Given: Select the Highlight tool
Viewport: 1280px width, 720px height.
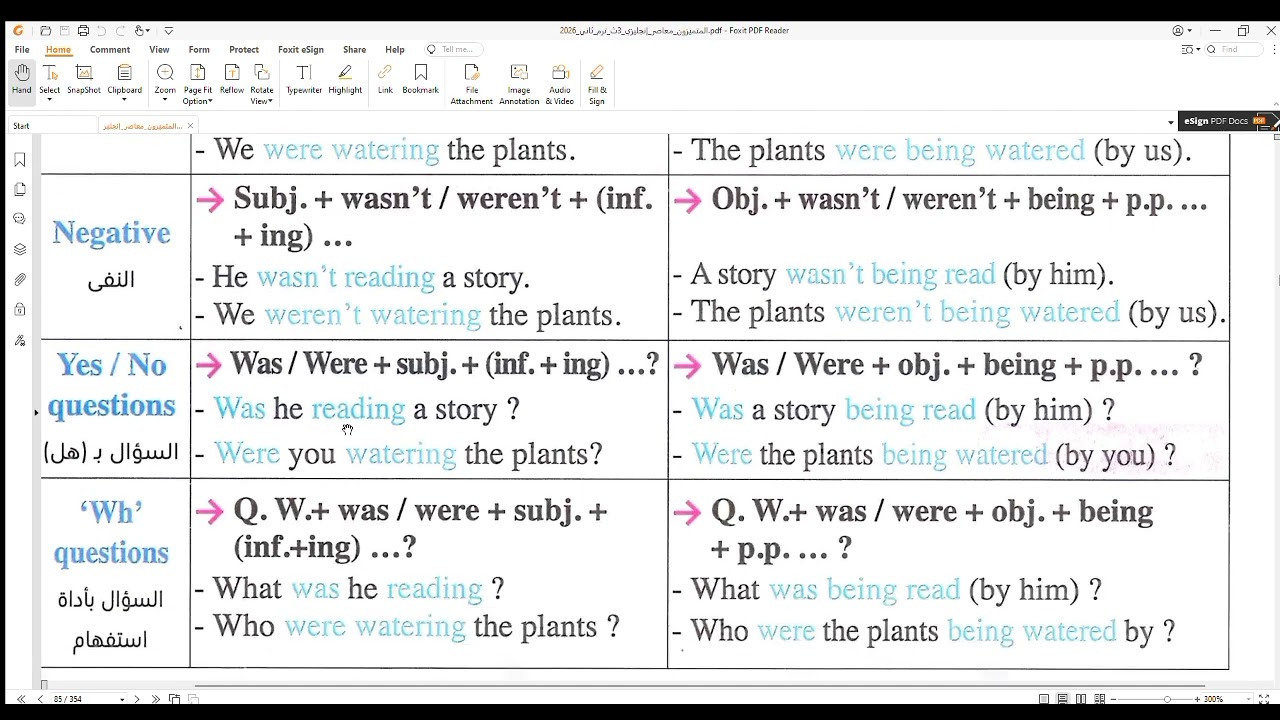Looking at the screenshot, I should click(x=345, y=80).
